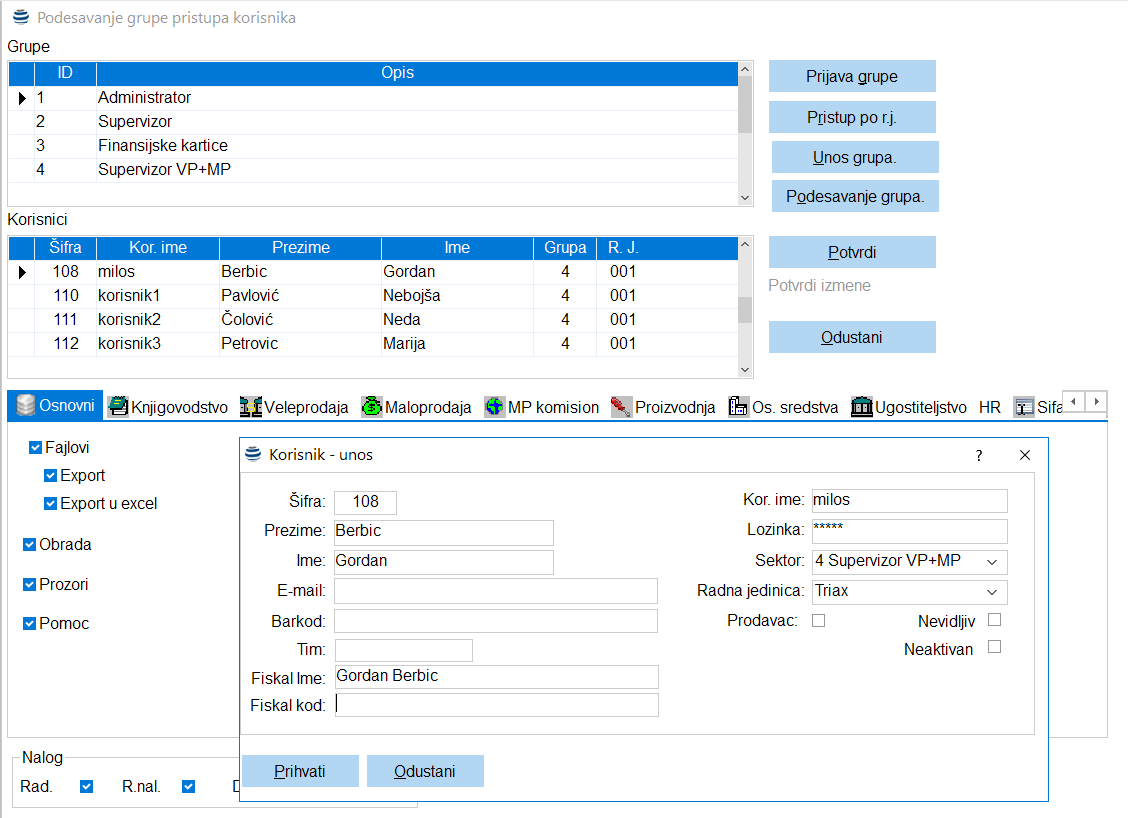Image resolution: width=1128 pixels, height=818 pixels.
Task: Uncheck the Export u excel option
Action: (51, 504)
